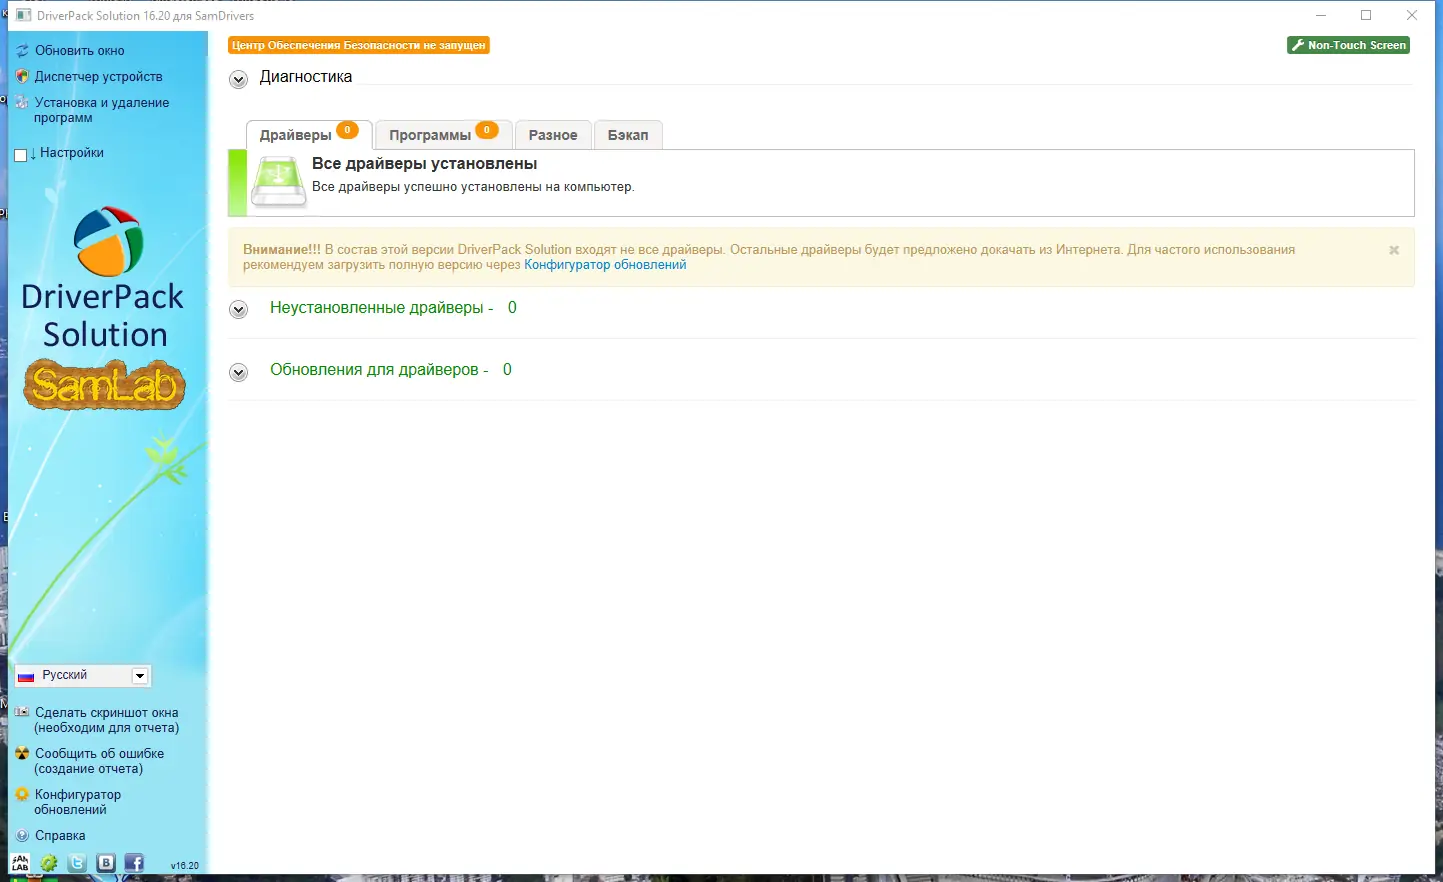Click the green drive icon in the status box
Image resolution: width=1443 pixels, height=882 pixels.
(x=278, y=183)
